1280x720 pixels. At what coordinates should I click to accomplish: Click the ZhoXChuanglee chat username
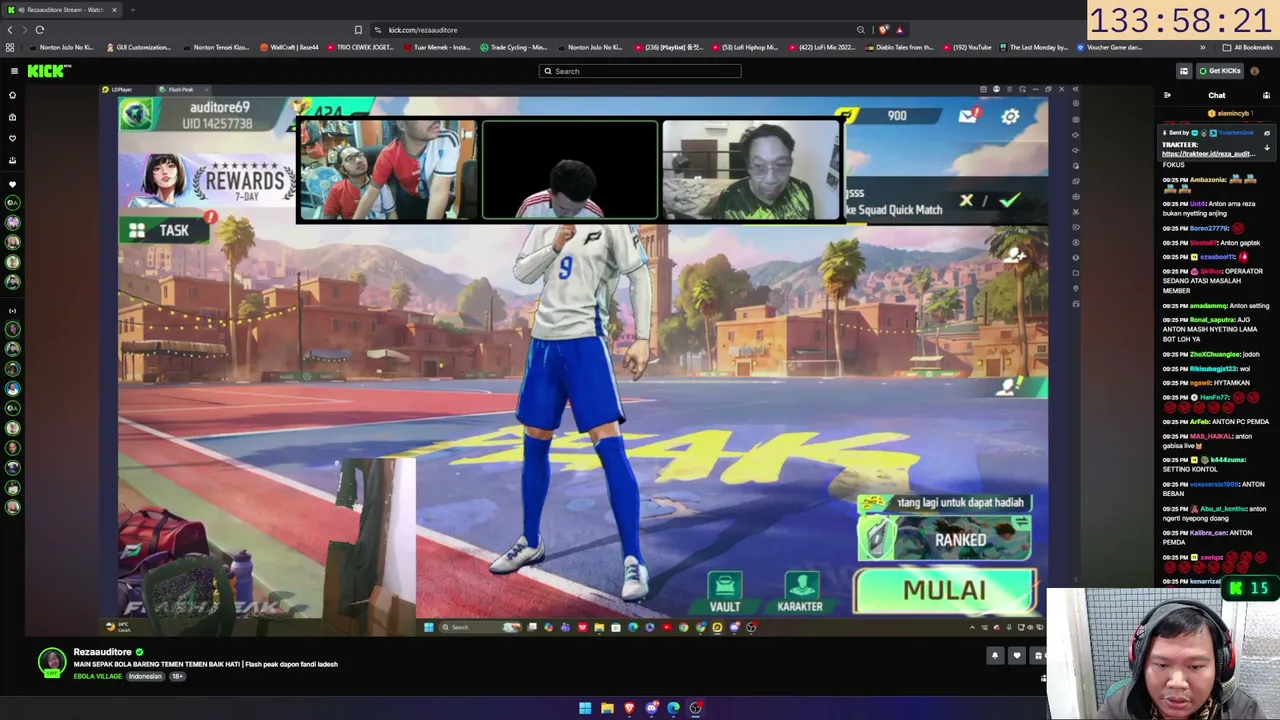point(1216,354)
